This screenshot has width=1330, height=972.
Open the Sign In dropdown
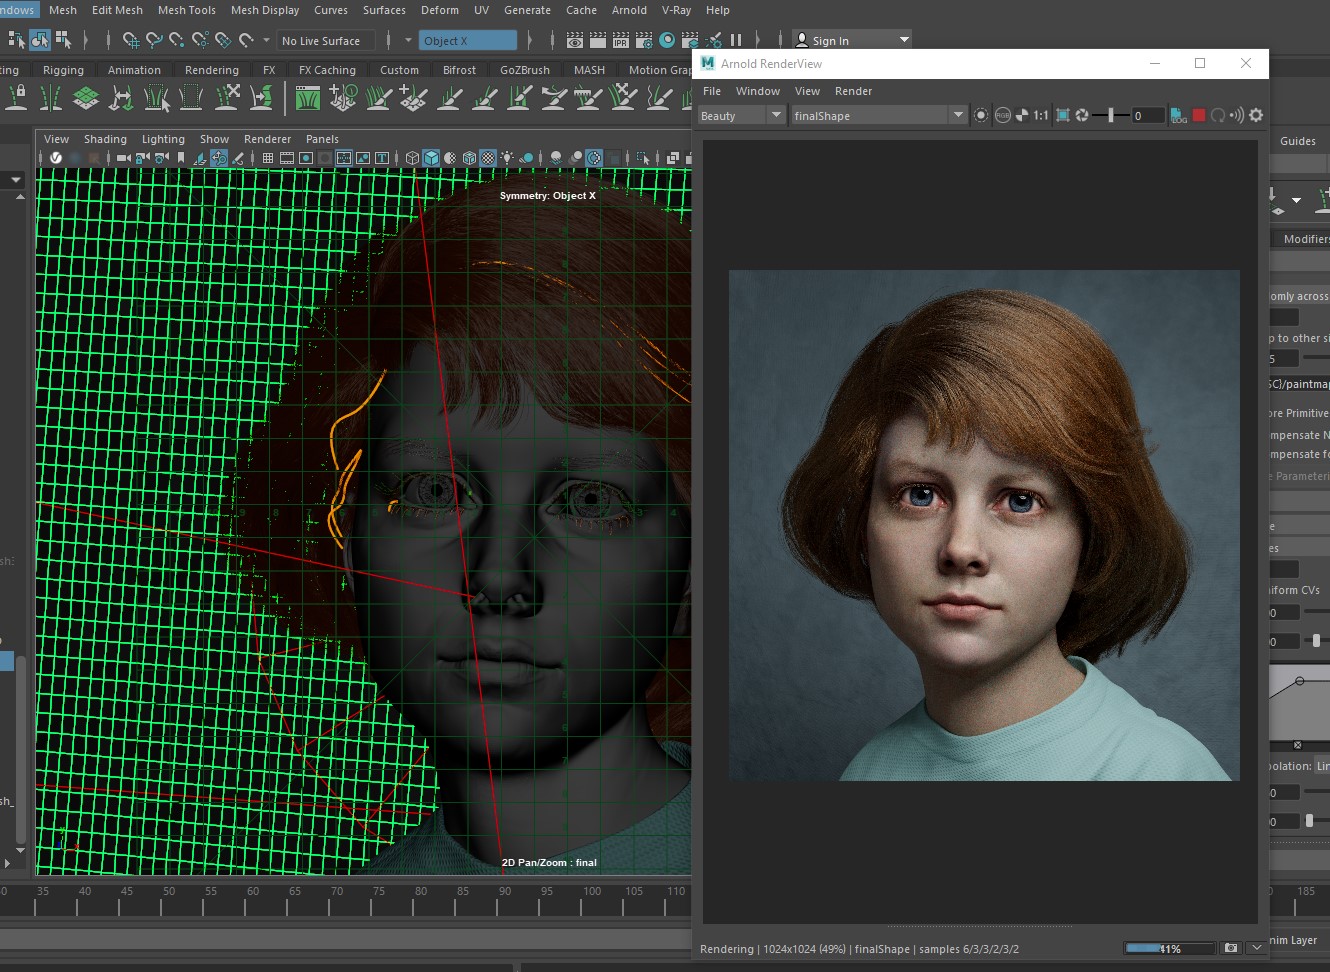coord(904,40)
